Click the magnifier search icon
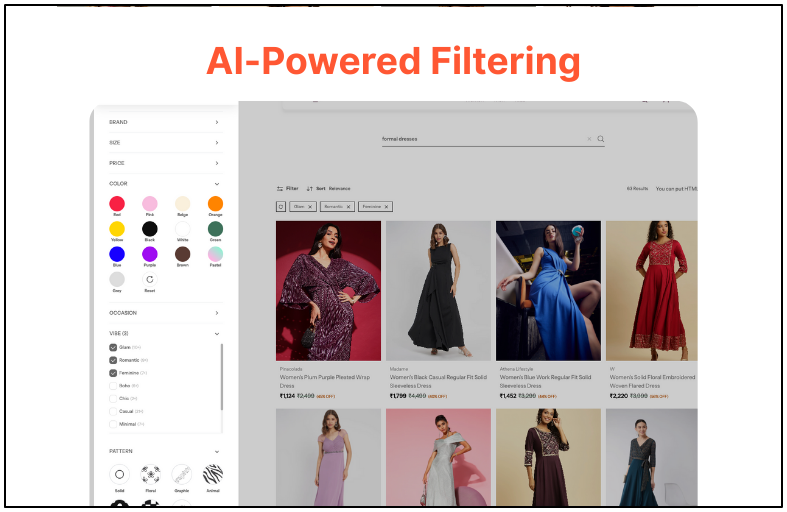Viewport: 787px width, 512px height. [x=600, y=139]
